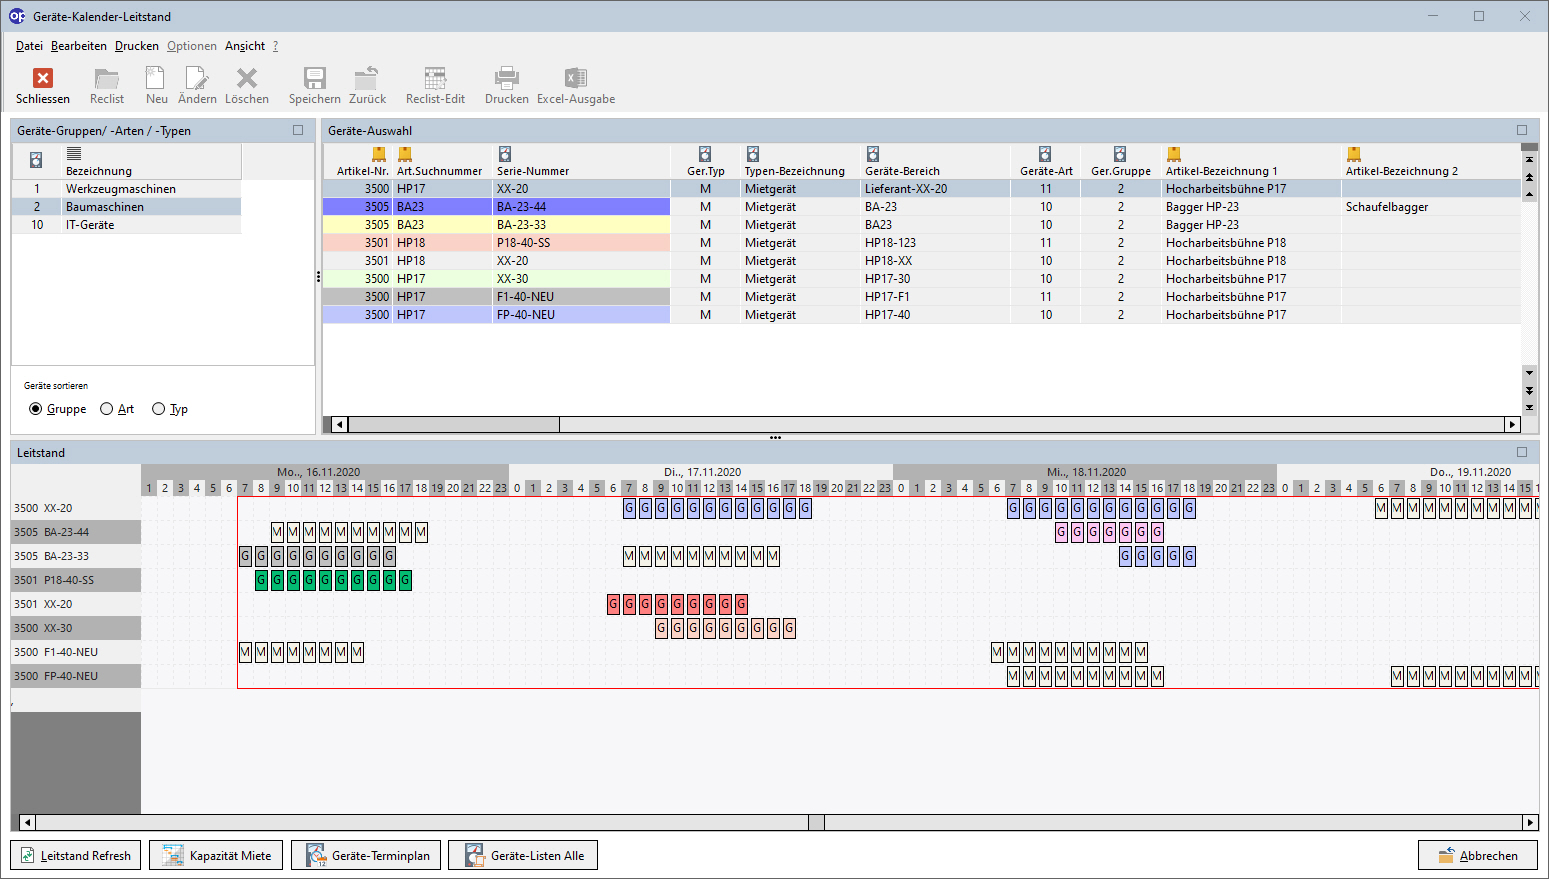Click the Geräte-Auswahl scroll right arrow

pos(1512,424)
